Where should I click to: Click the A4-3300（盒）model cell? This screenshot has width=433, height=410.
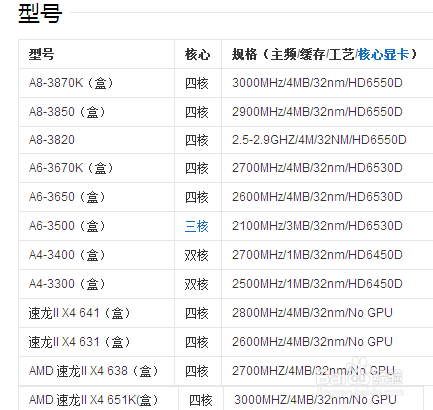tap(67, 284)
